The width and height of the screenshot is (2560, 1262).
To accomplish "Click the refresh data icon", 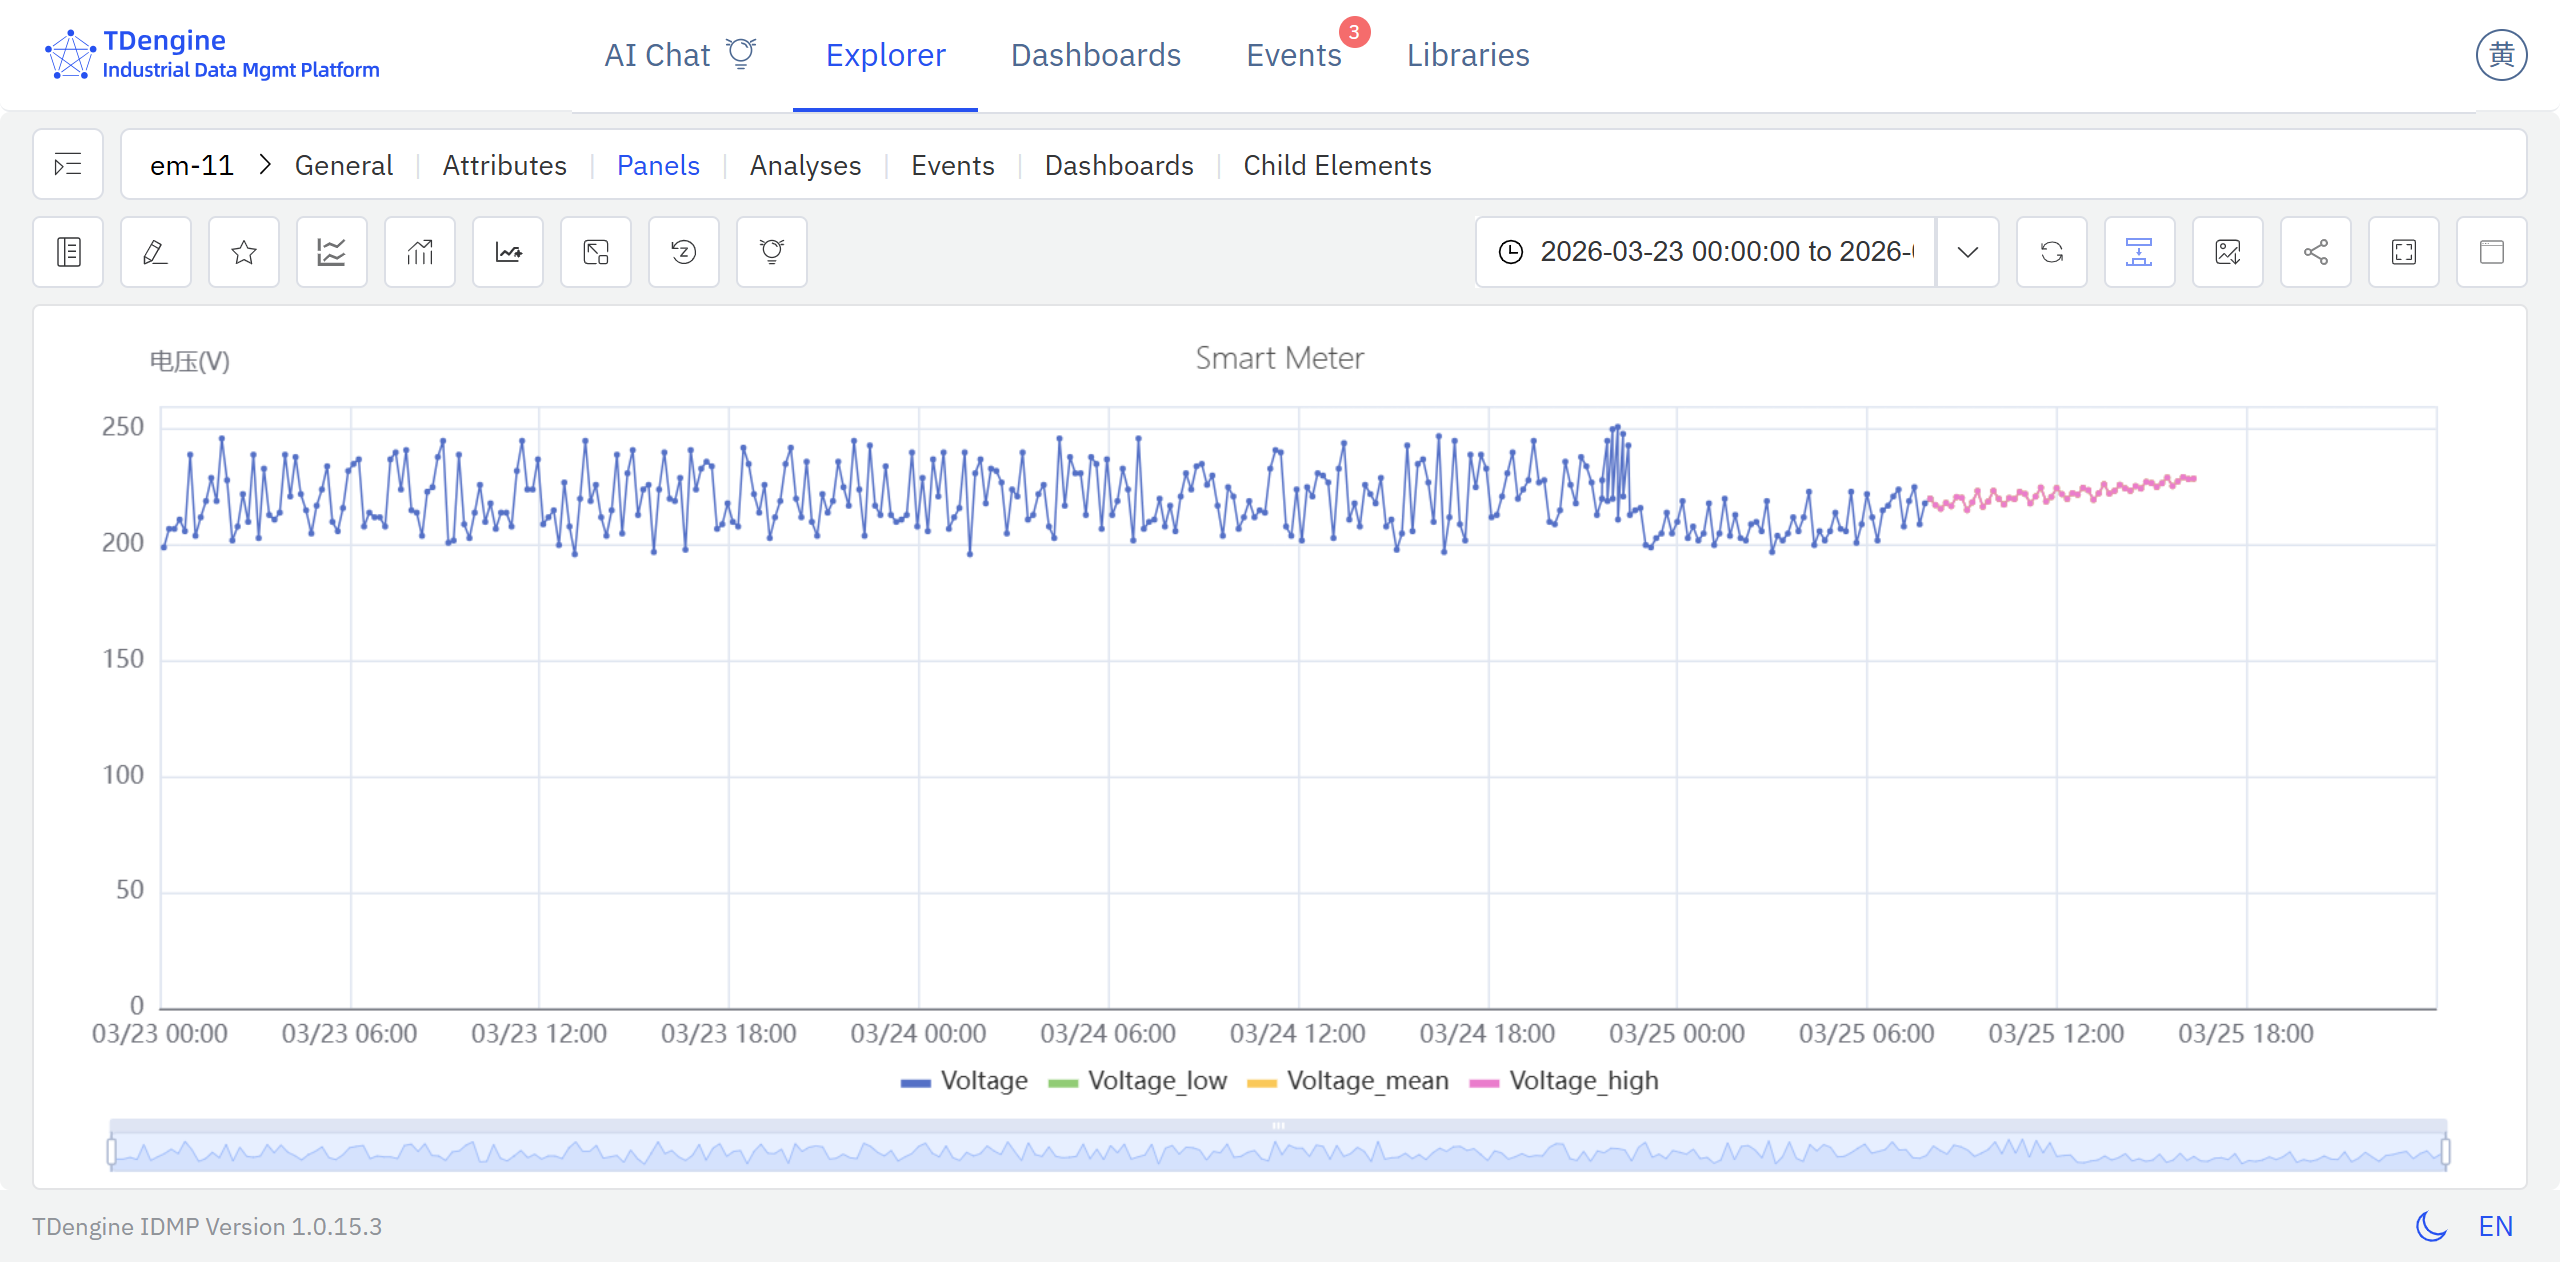I will click(x=2051, y=252).
